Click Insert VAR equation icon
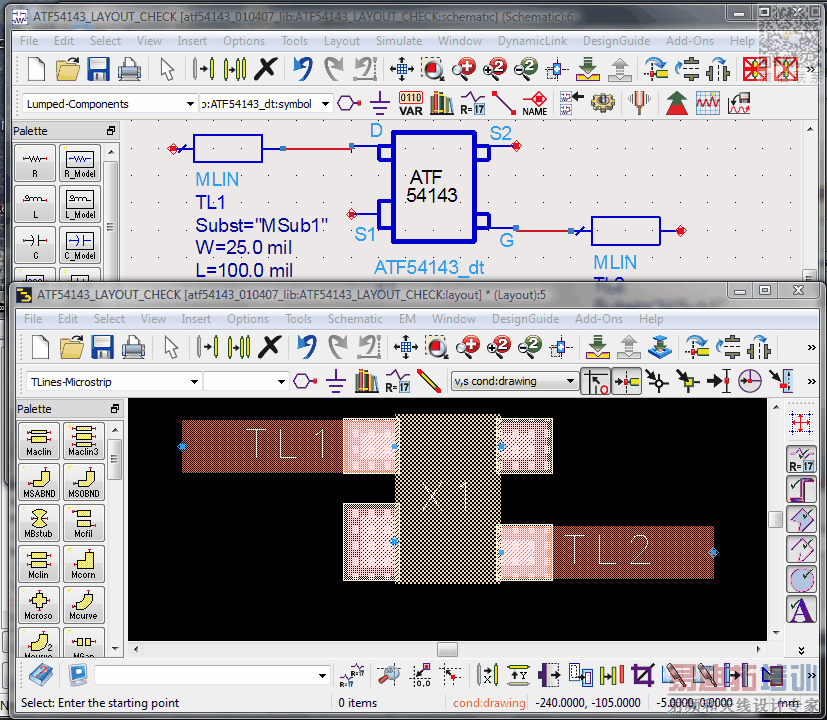This screenshot has width=827, height=720. pos(410,103)
